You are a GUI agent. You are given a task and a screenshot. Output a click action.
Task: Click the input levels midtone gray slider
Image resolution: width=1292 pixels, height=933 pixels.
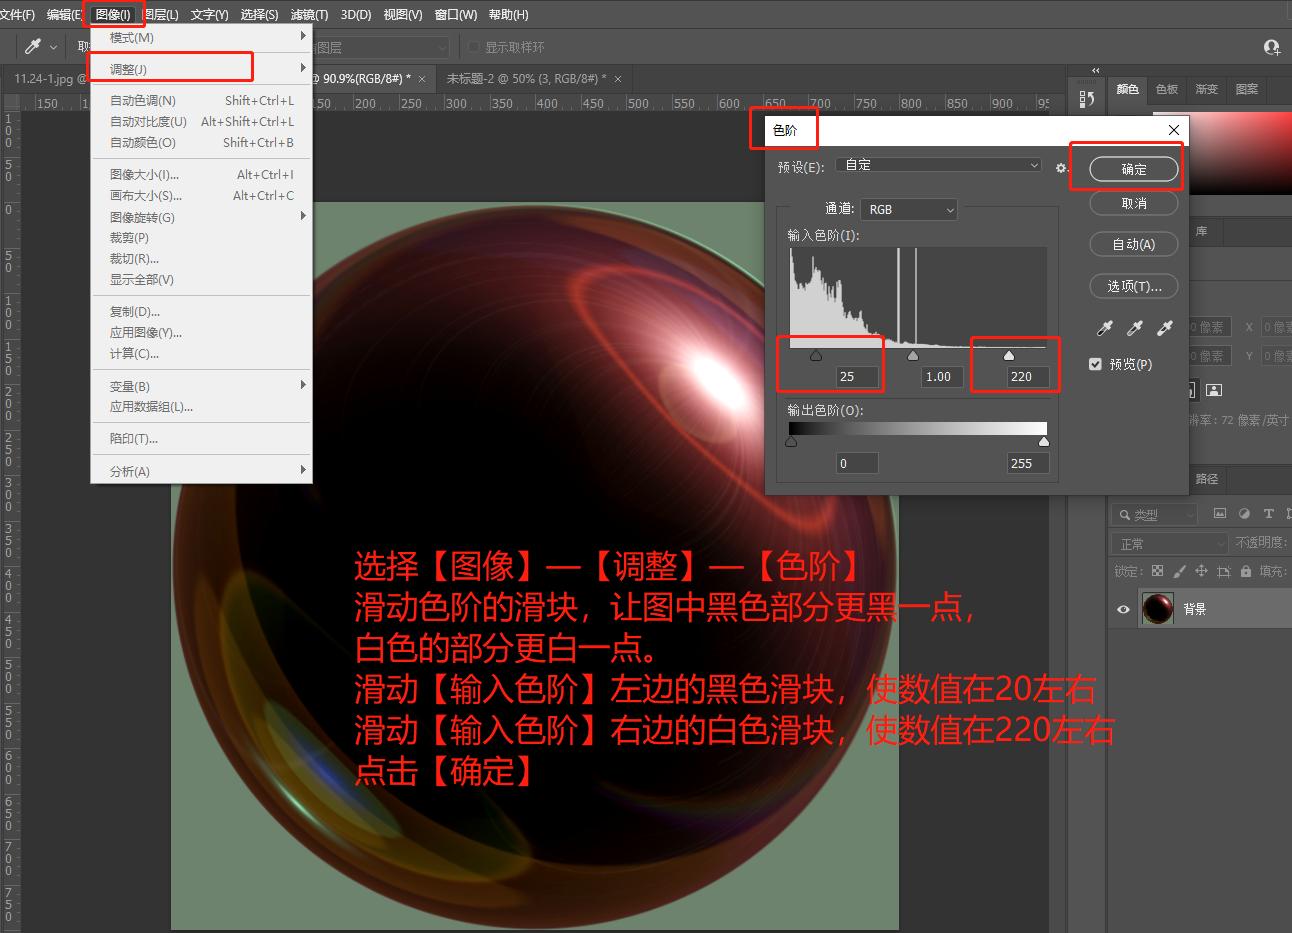[912, 355]
